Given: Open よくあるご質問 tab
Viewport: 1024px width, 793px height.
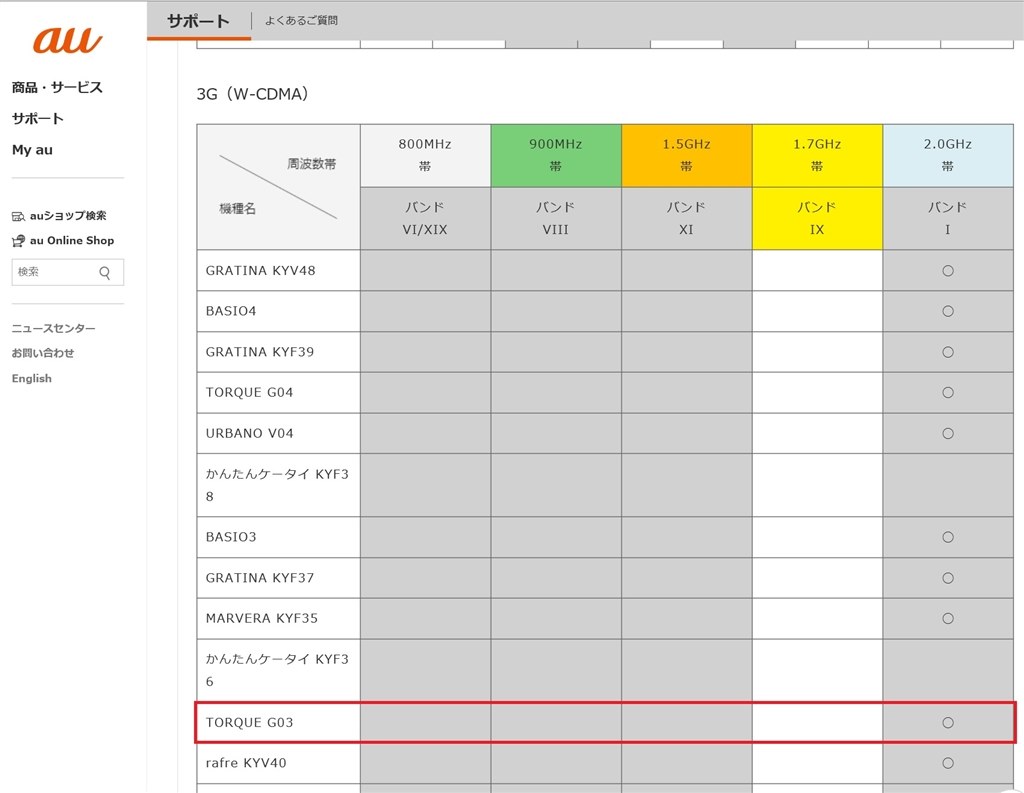Looking at the screenshot, I should coord(301,21).
